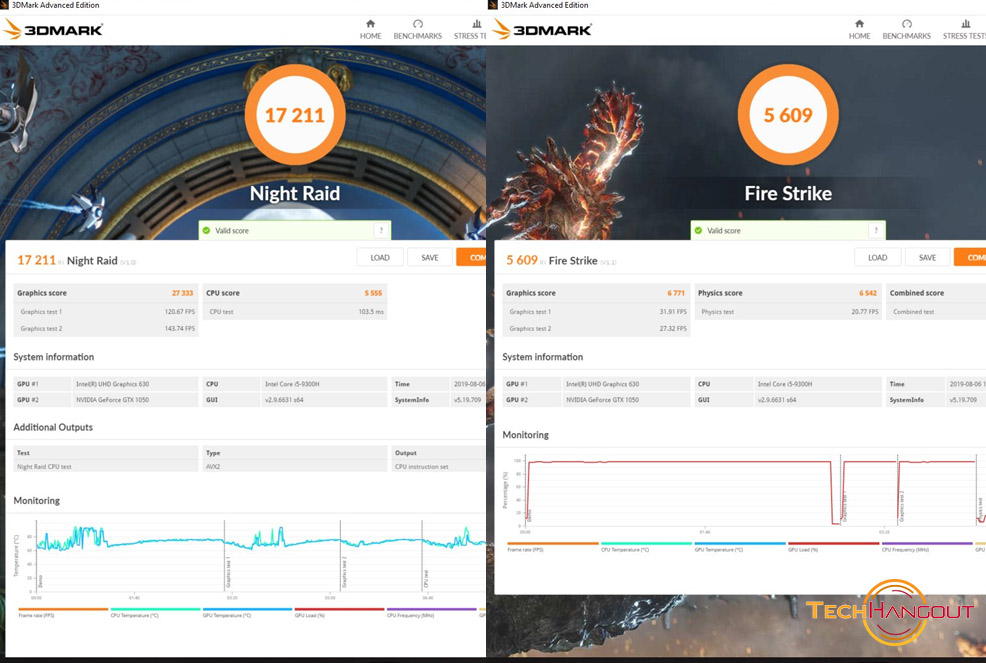Click the CPU instruction set output cell

click(422, 467)
